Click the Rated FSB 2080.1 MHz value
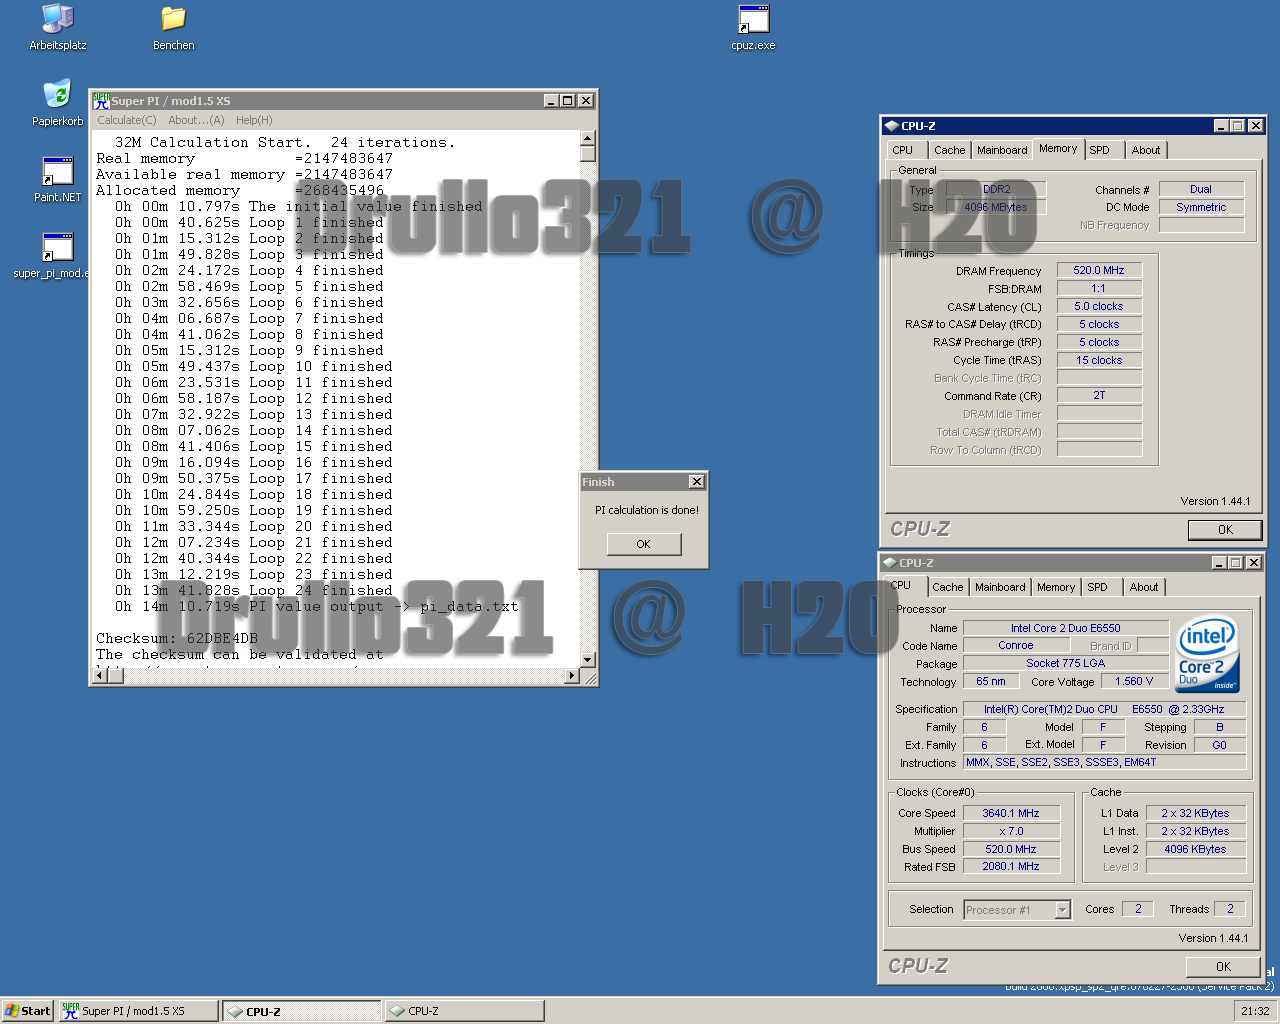The width and height of the screenshot is (1280, 1024). tap(1010, 867)
